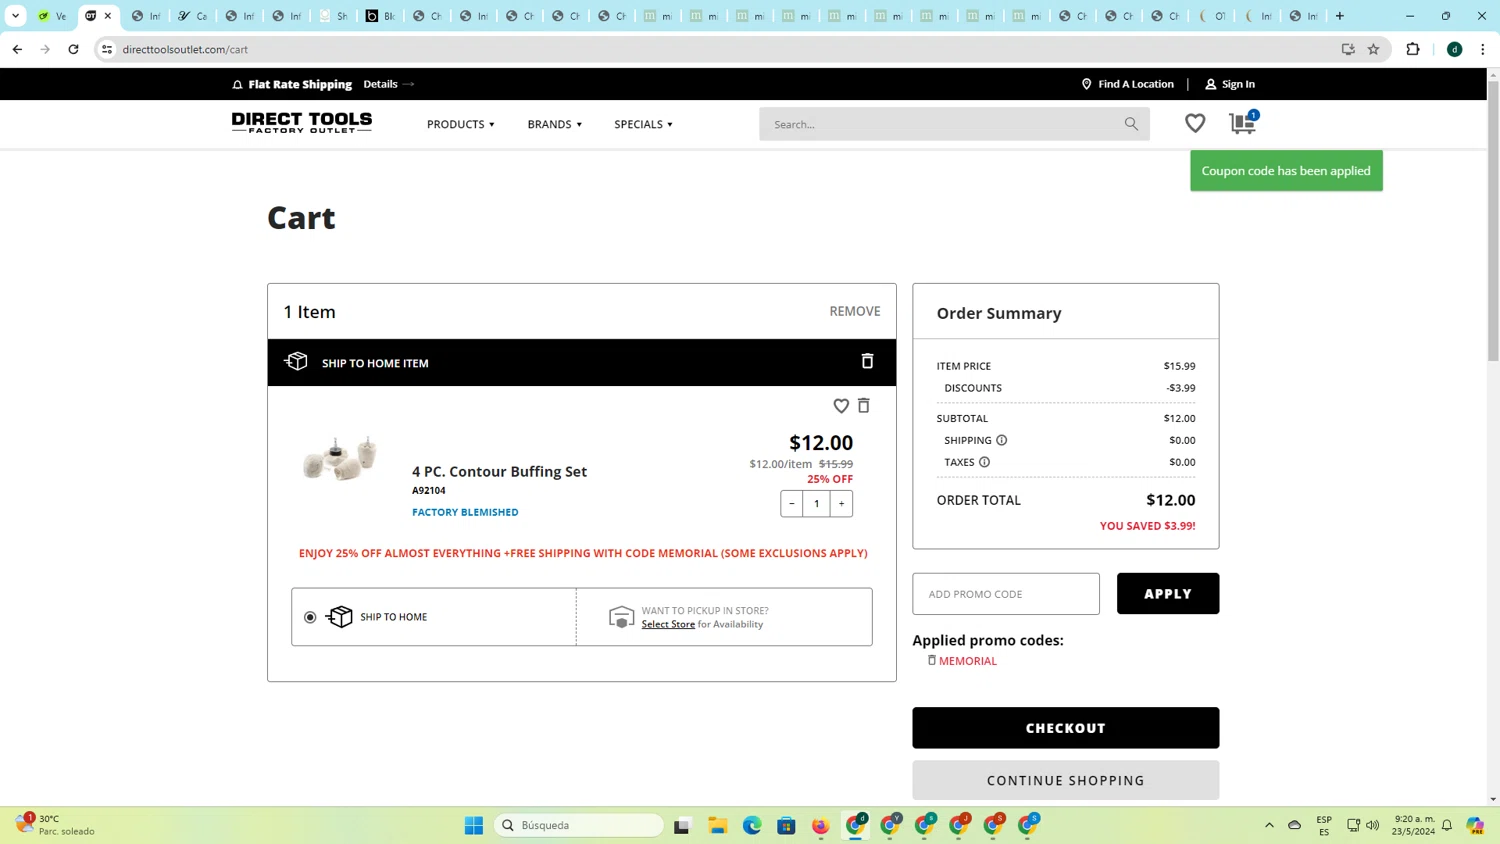1500x844 pixels.
Task: Click the browser back arrow
Action: pos(17,49)
